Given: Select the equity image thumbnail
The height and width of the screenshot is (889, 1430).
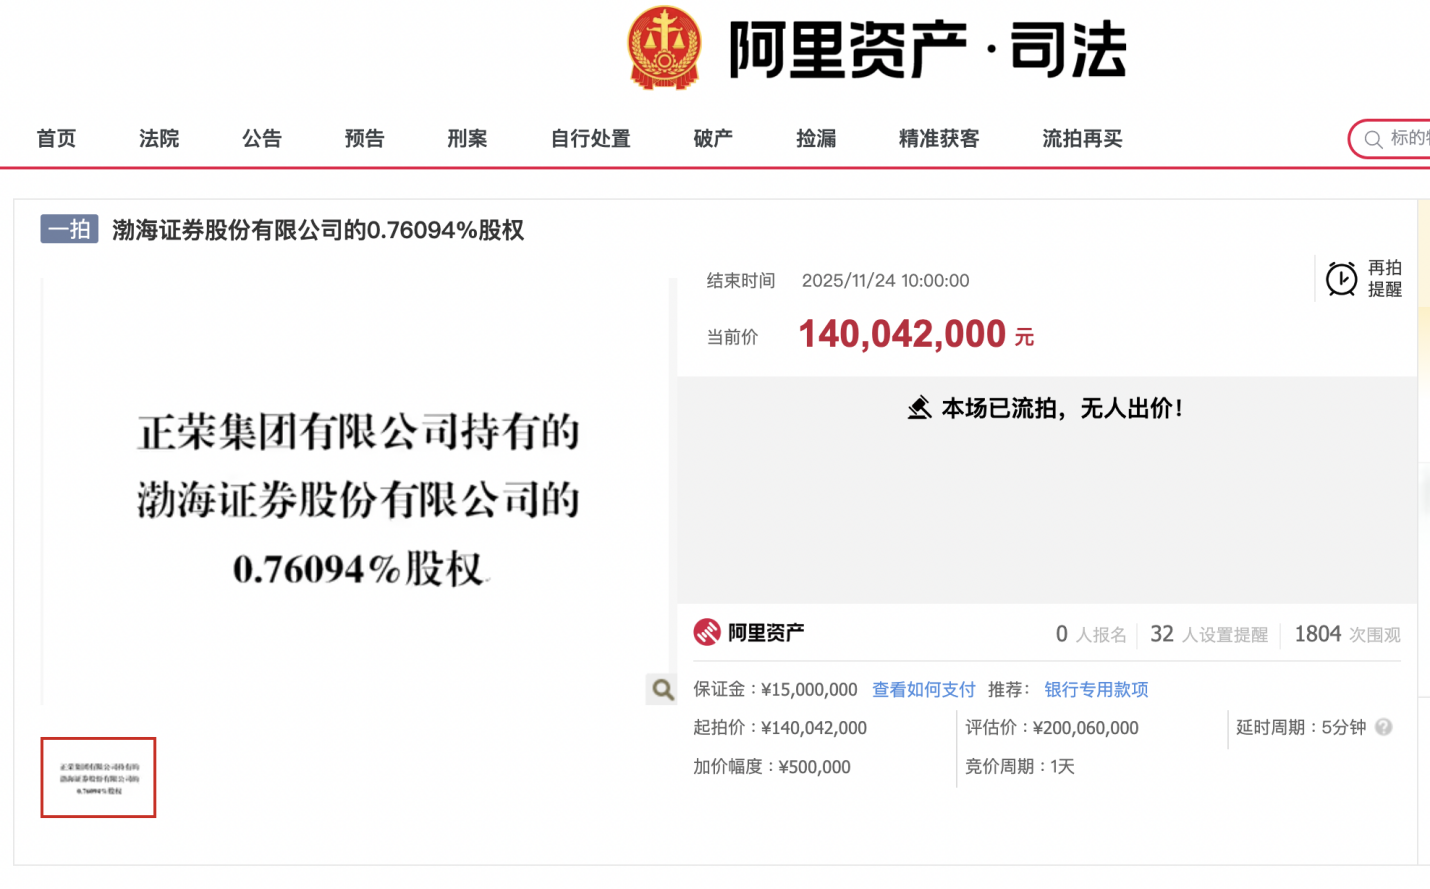Looking at the screenshot, I should [98, 777].
